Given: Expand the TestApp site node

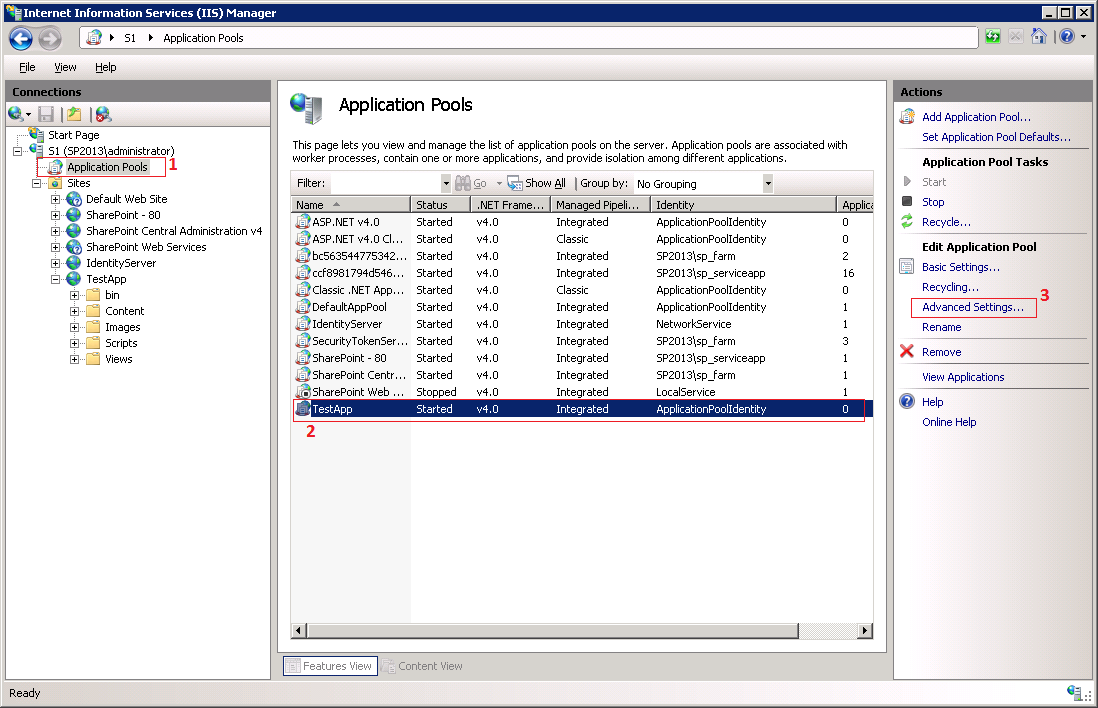Looking at the screenshot, I should pyautogui.click(x=57, y=279).
